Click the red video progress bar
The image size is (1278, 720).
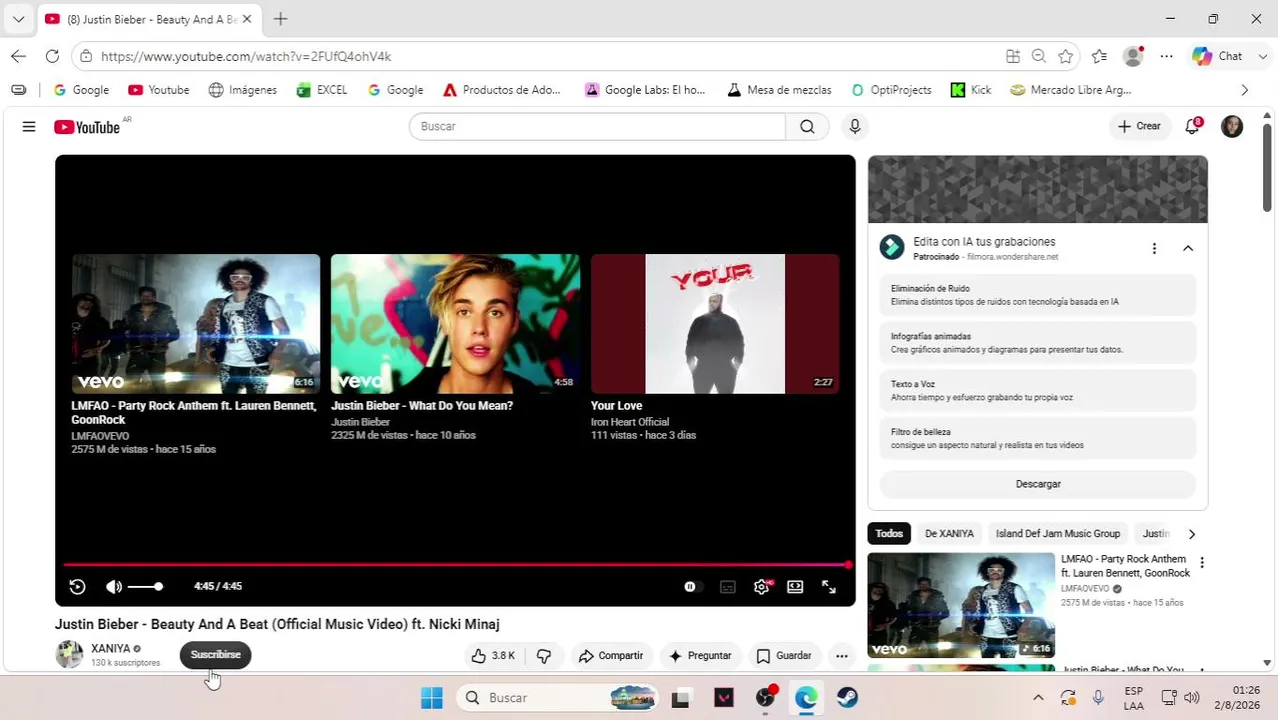(455, 565)
